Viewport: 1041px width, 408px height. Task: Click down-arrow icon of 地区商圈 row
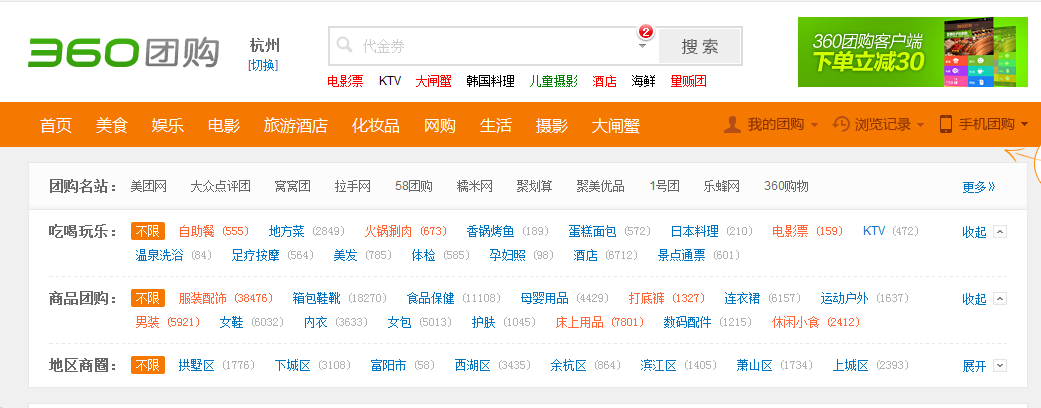pos(1001,366)
